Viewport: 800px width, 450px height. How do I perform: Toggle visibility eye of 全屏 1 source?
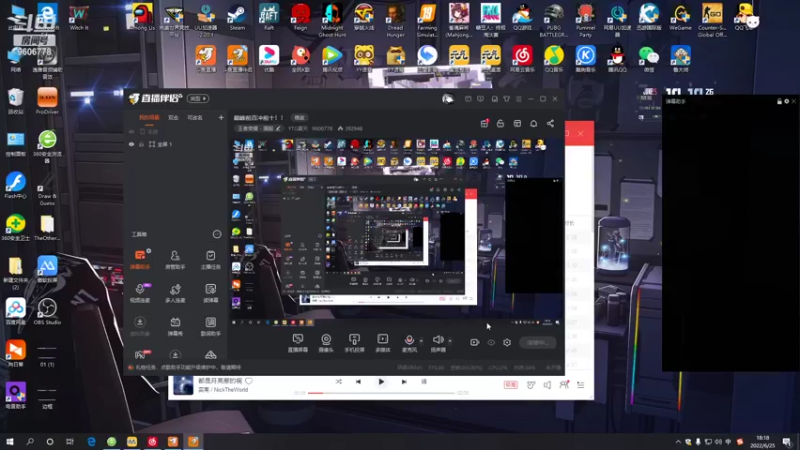132,144
